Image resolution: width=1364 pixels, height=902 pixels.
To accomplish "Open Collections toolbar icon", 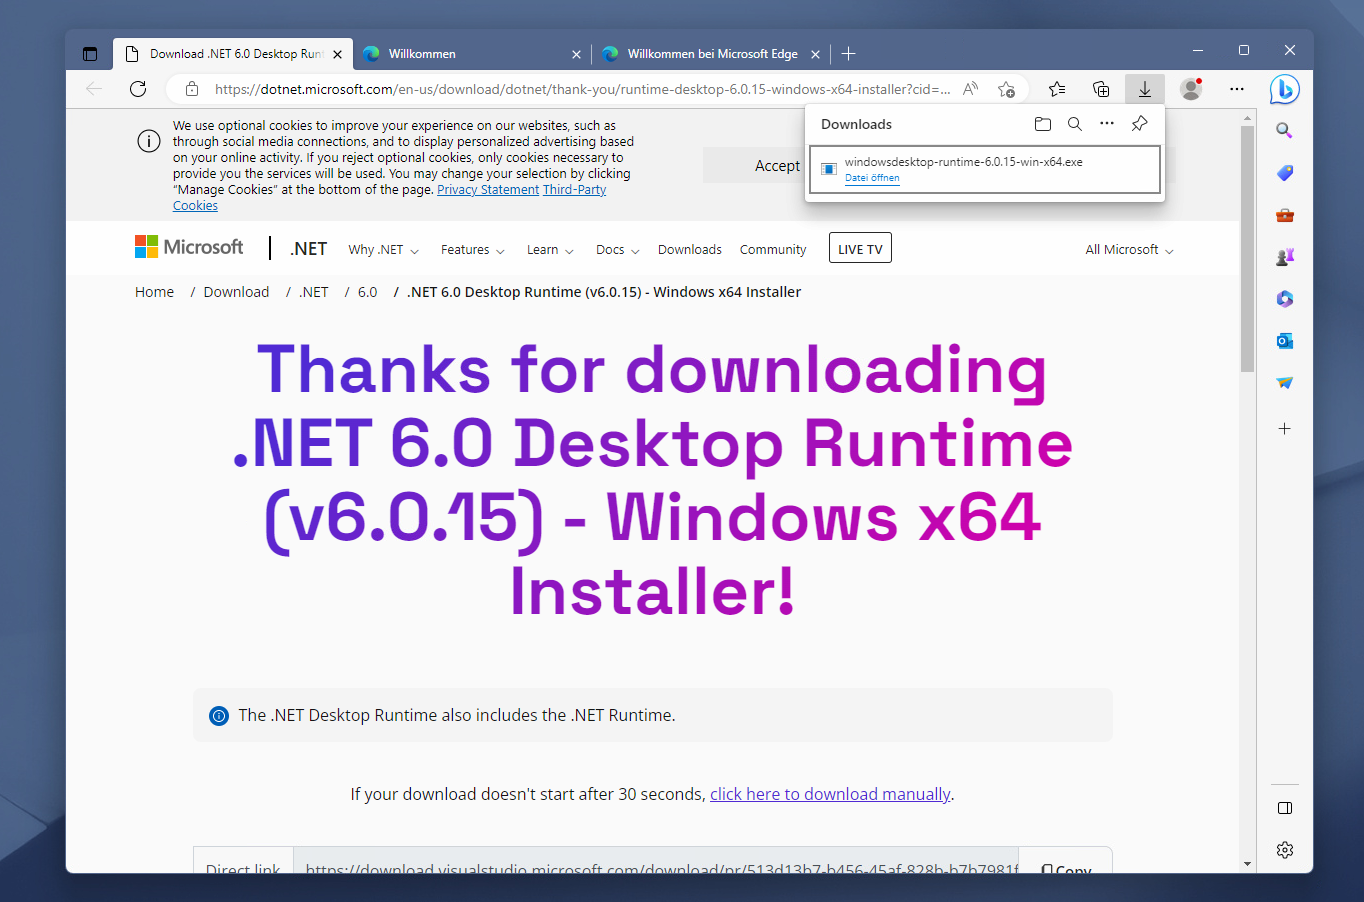I will click(x=1101, y=89).
